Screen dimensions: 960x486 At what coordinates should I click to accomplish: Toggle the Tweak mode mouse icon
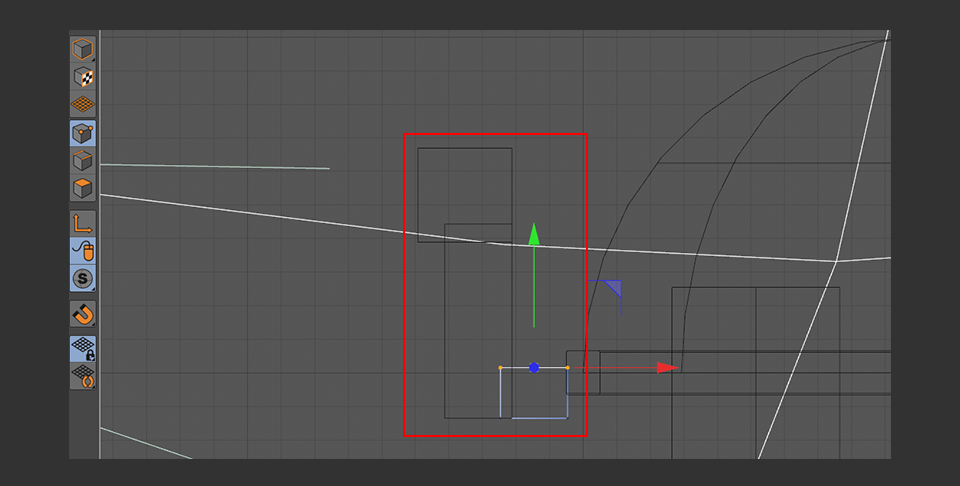pyautogui.click(x=83, y=251)
